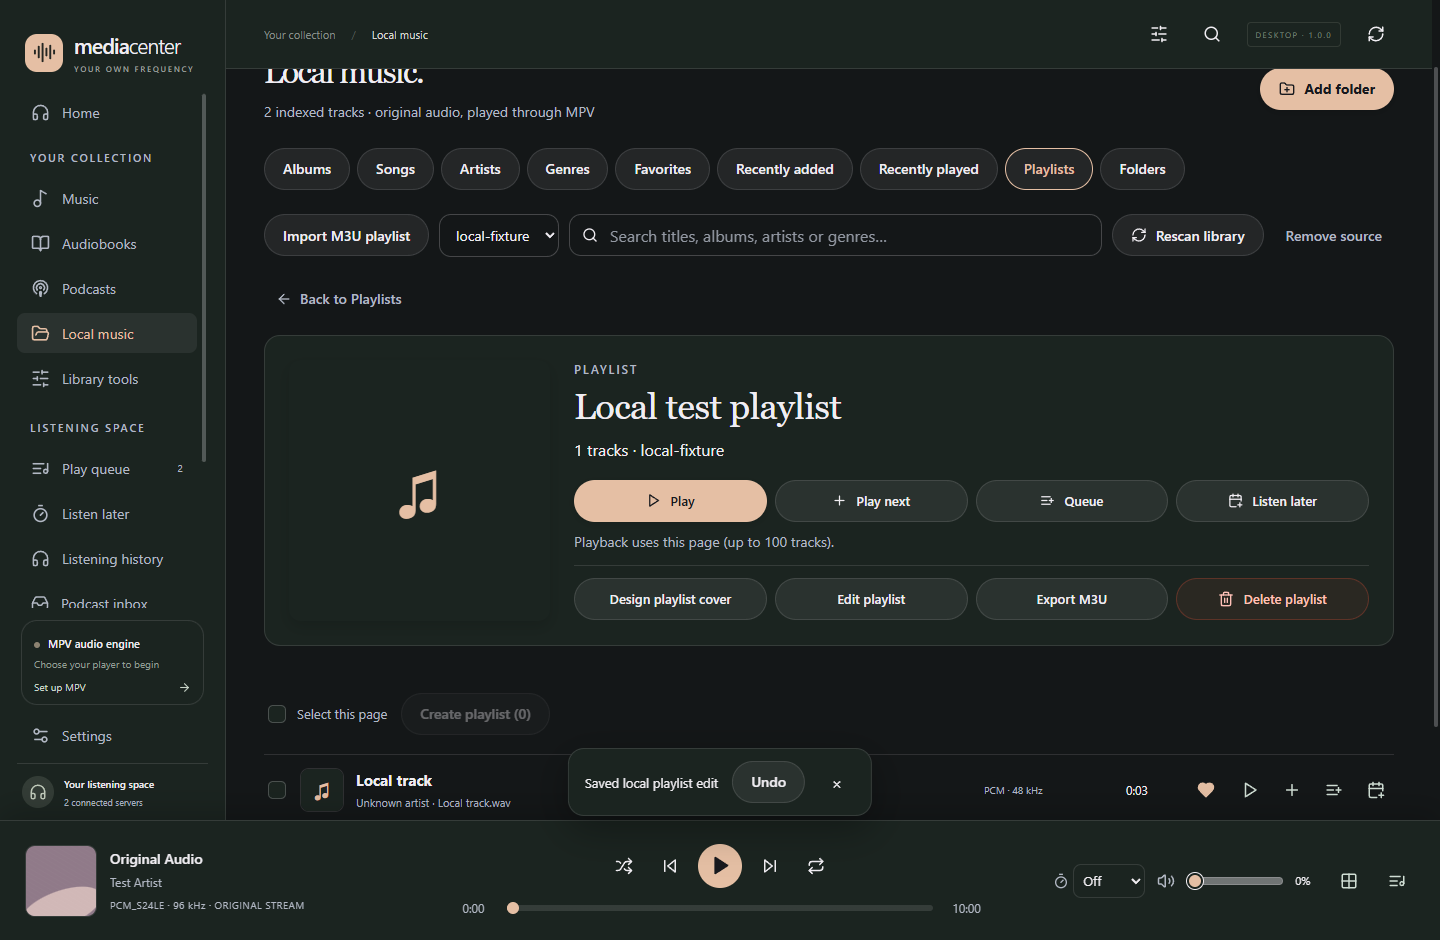Check the Select this page checkbox
The image size is (1440, 940).
pos(277,714)
